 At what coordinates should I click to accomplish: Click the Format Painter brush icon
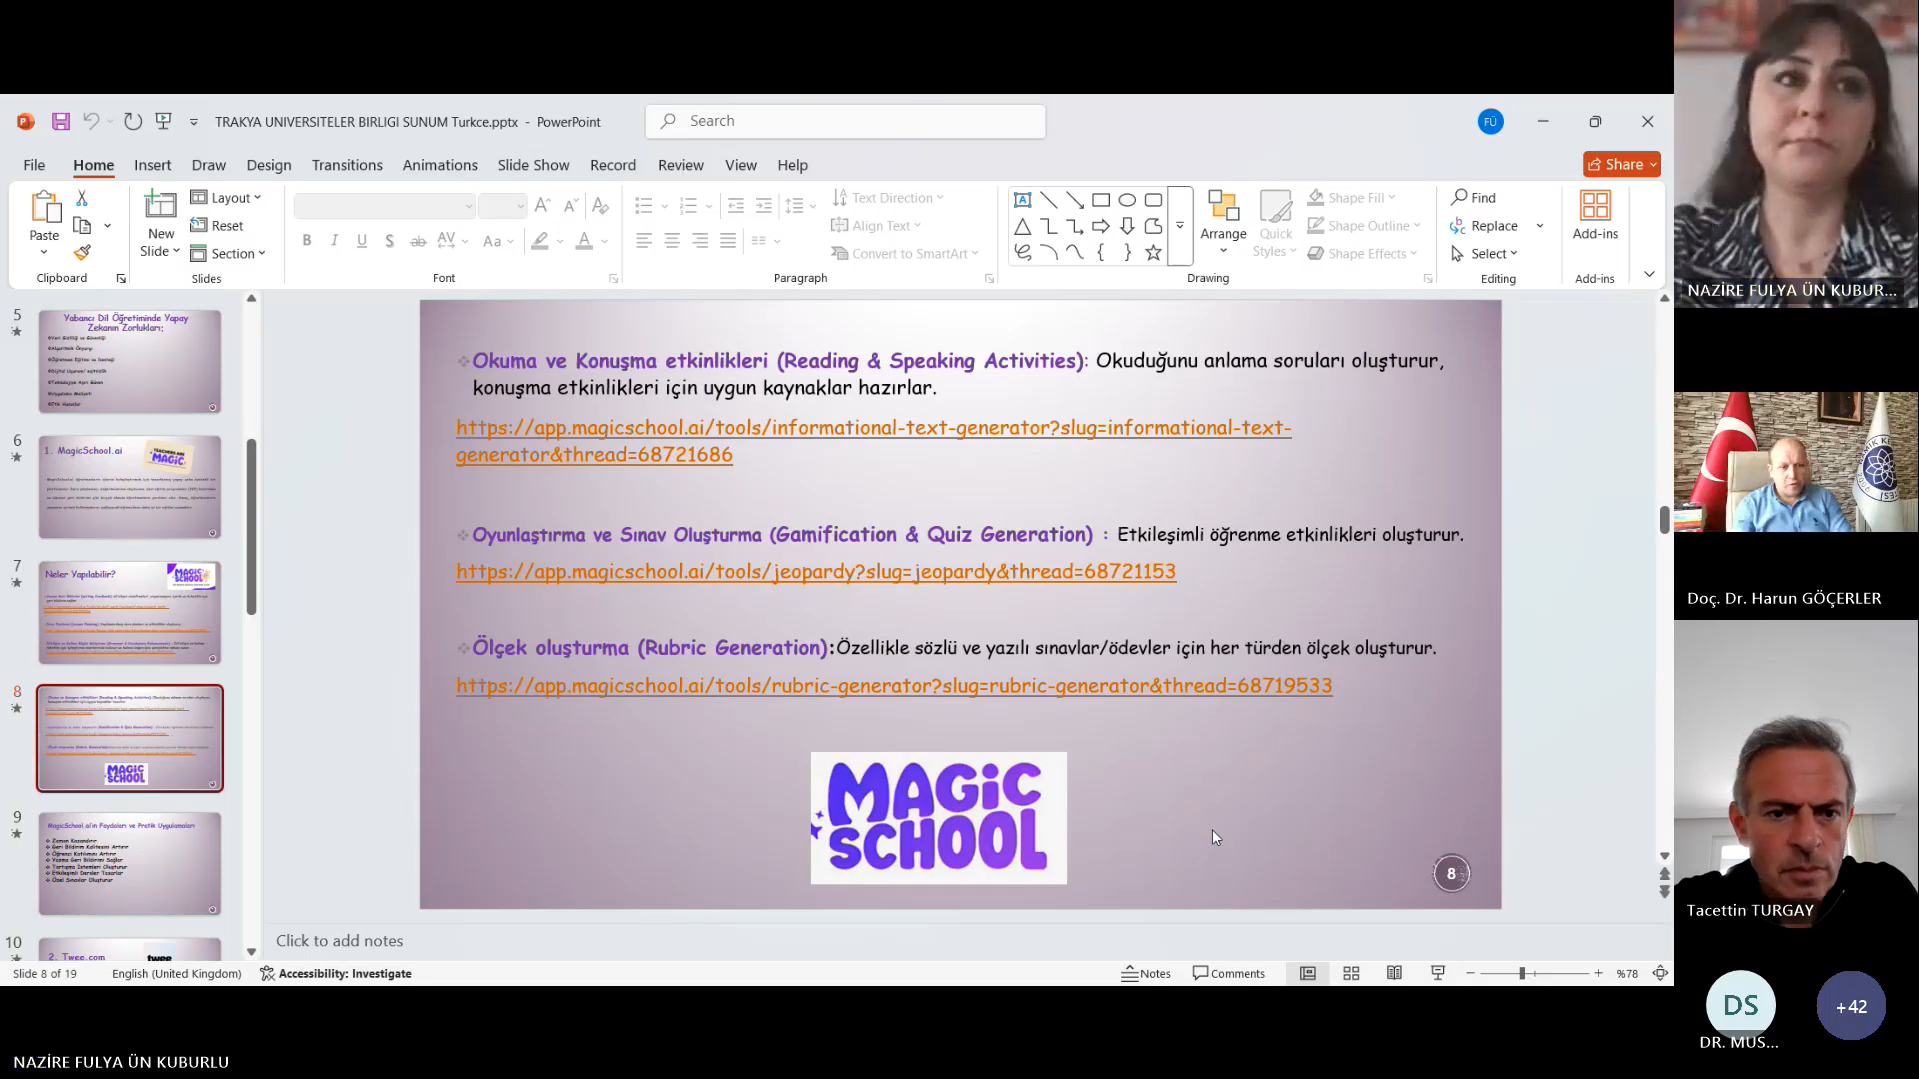[x=82, y=253]
